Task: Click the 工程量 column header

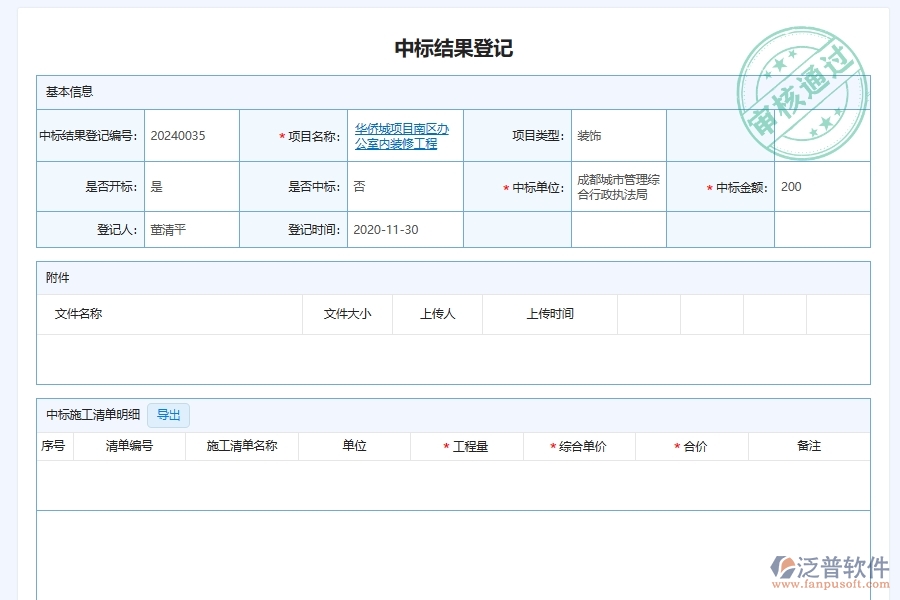Action: tap(471, 446)
